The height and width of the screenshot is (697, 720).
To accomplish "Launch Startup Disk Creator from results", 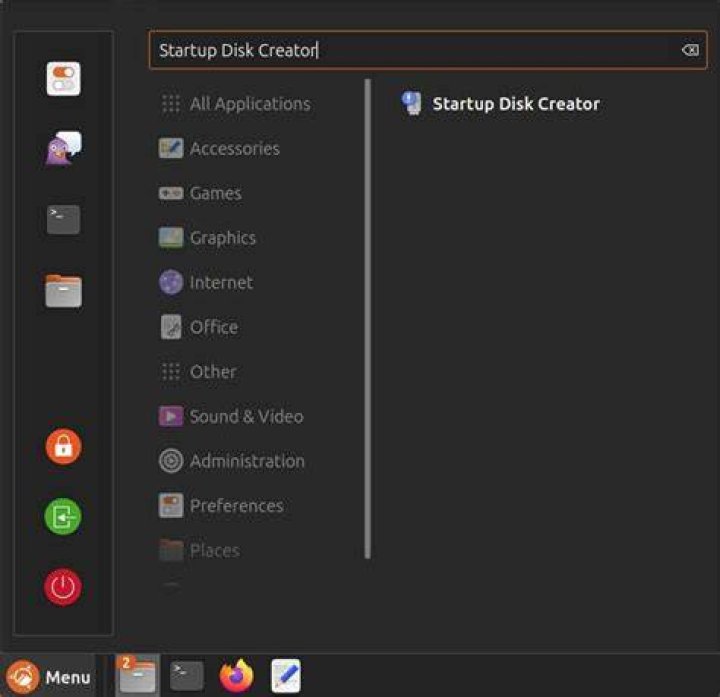I will (501, 104).
